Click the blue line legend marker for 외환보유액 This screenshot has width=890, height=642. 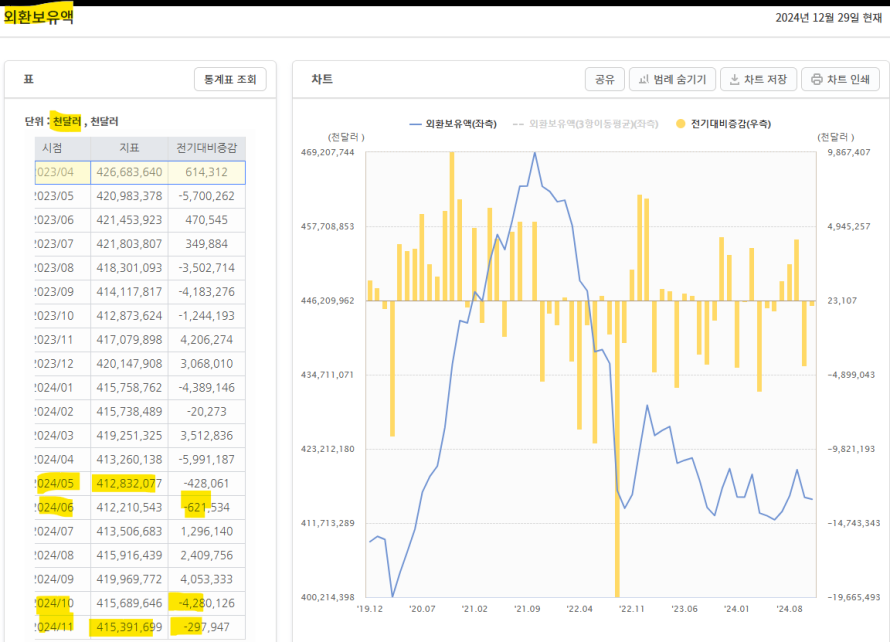pos(416,124)
